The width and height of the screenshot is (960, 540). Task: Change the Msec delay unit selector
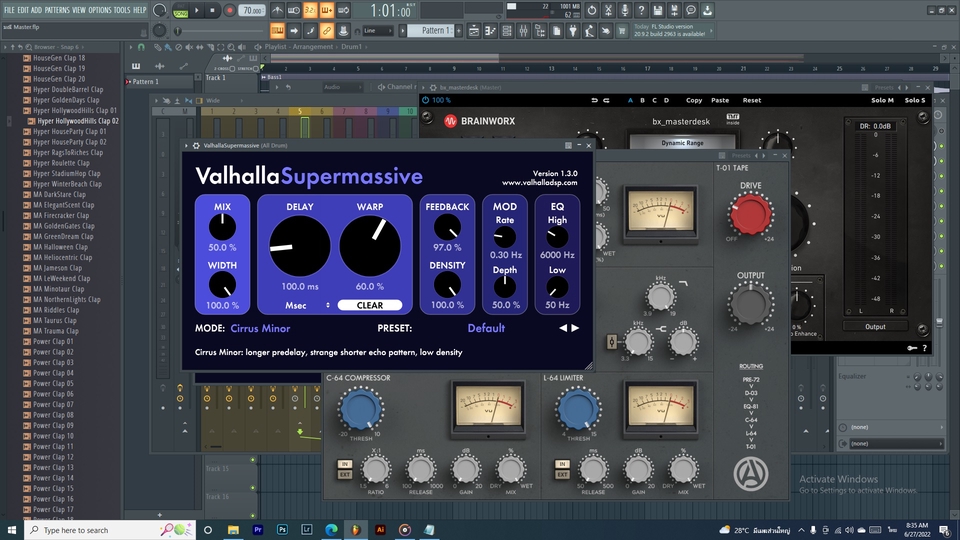308,305
